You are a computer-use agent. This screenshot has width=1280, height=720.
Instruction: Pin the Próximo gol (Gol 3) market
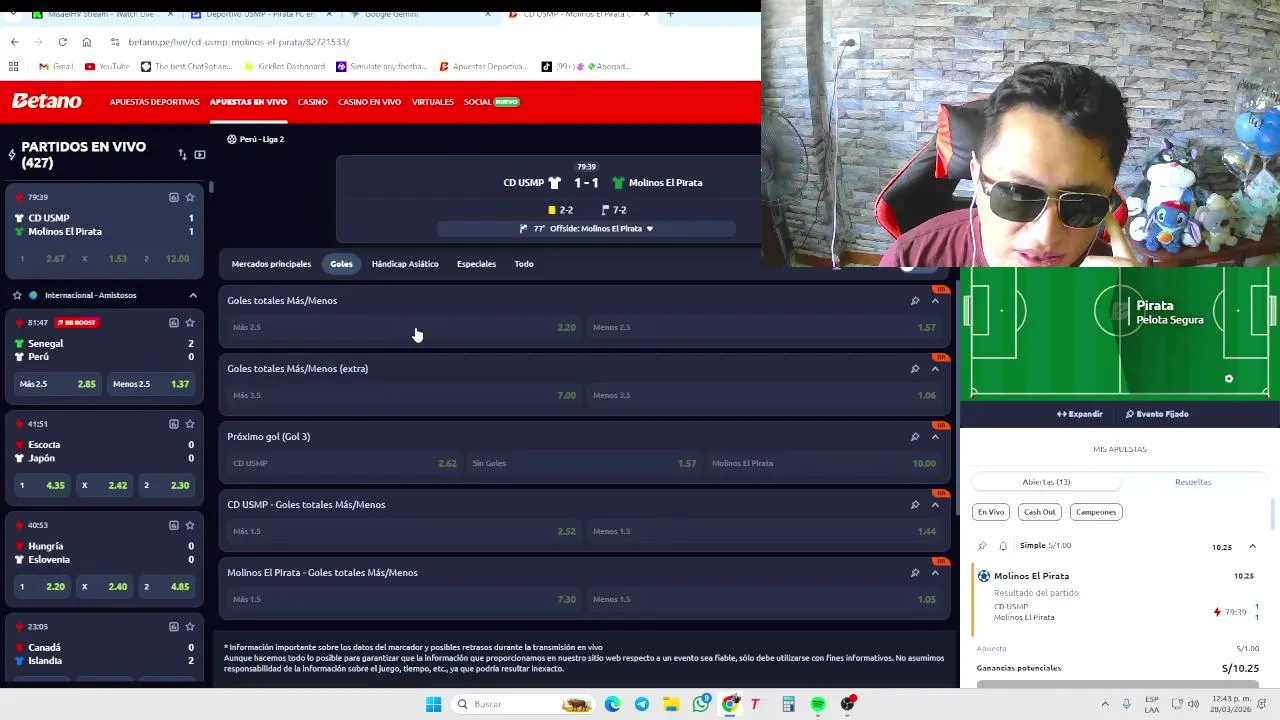915,437
